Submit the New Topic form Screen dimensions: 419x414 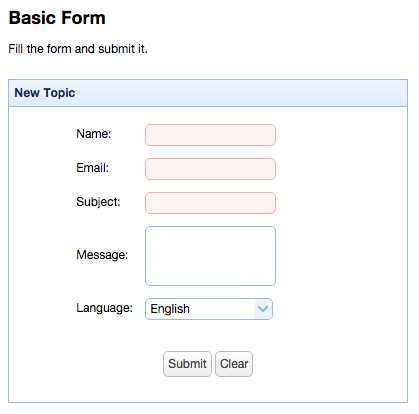click(187, 364)
